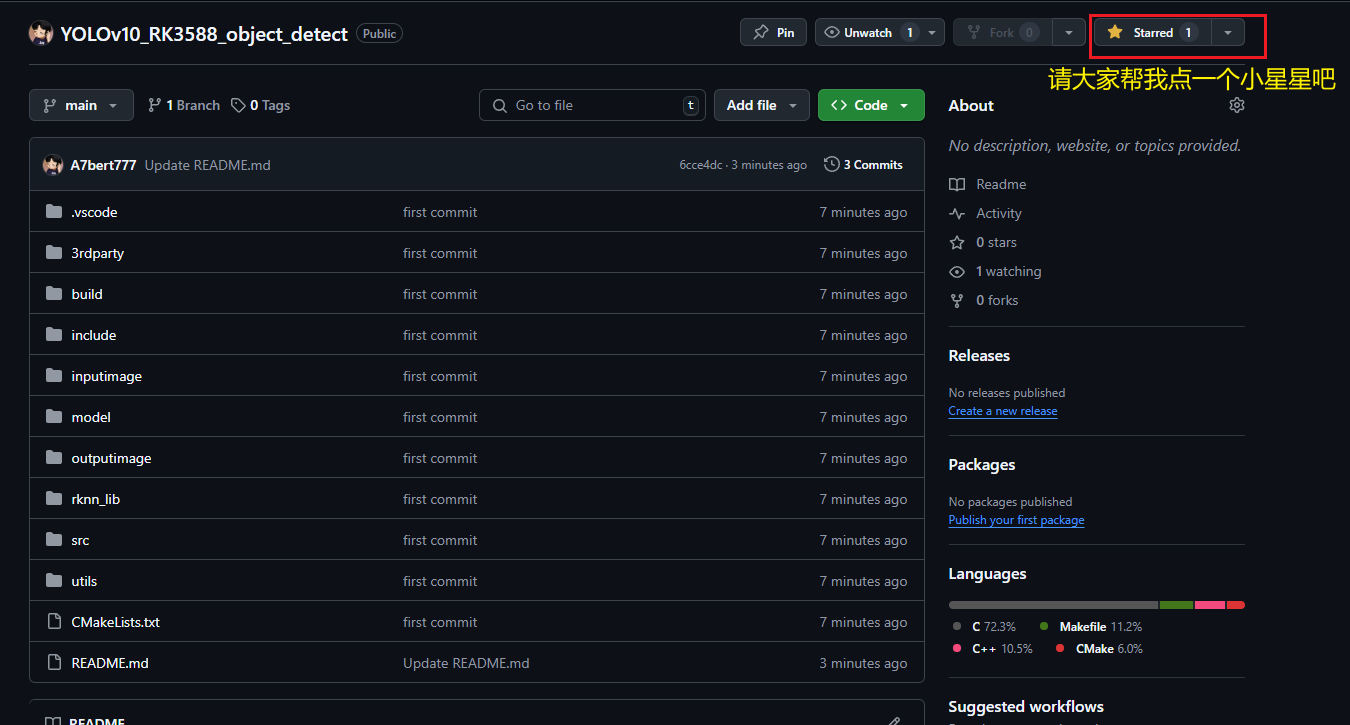The height and width of the screenshot is (725, 1350).
Task: Open the 3 Commits history link
Action: tap(863, 164)
